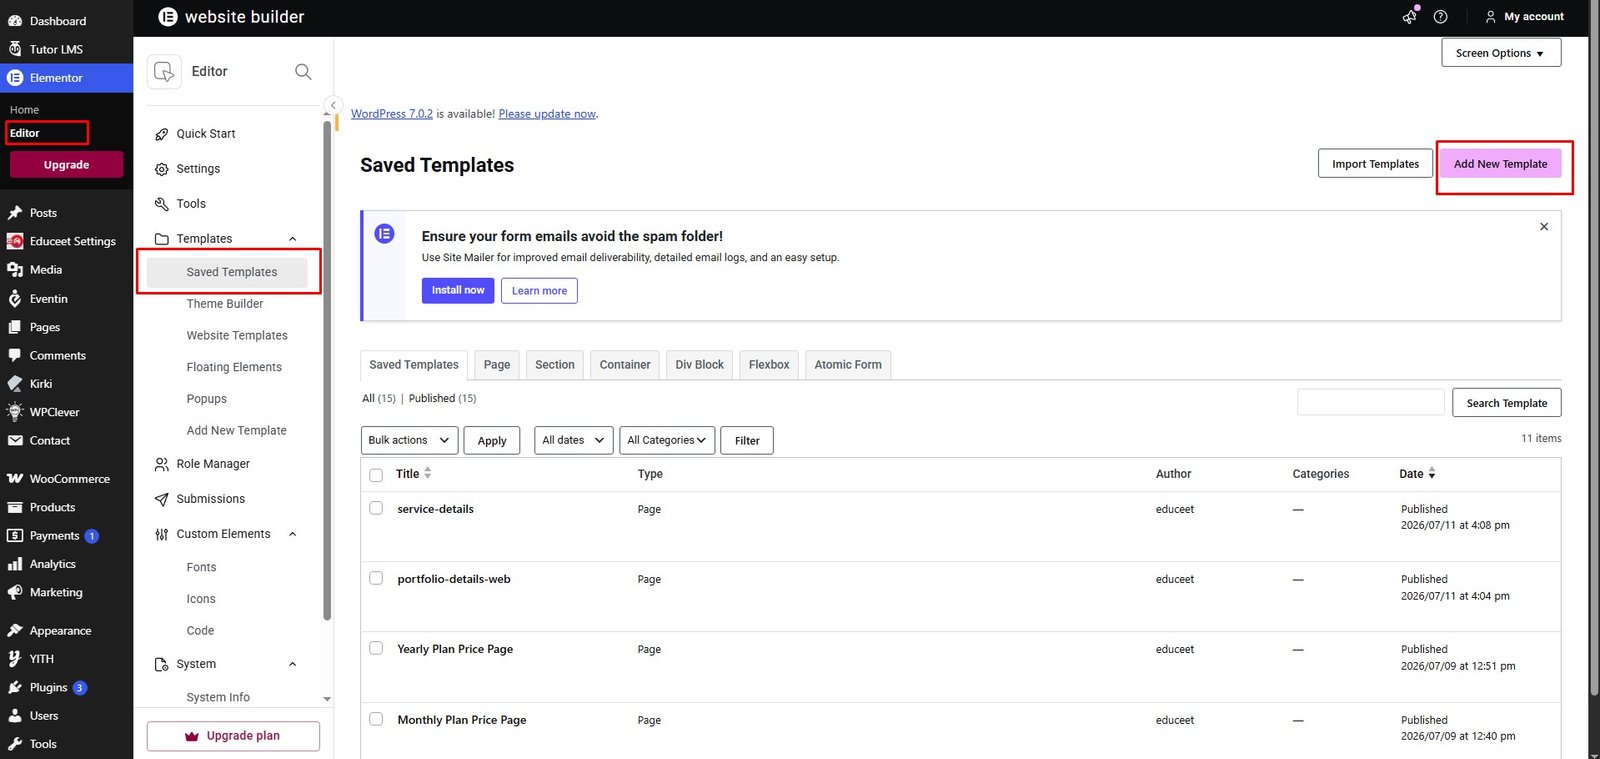The height and width of the screenshot is (759, 1600).
Task: Tick the checkbox for Monthly Plan Price Page
Action: tap(376, 719)
